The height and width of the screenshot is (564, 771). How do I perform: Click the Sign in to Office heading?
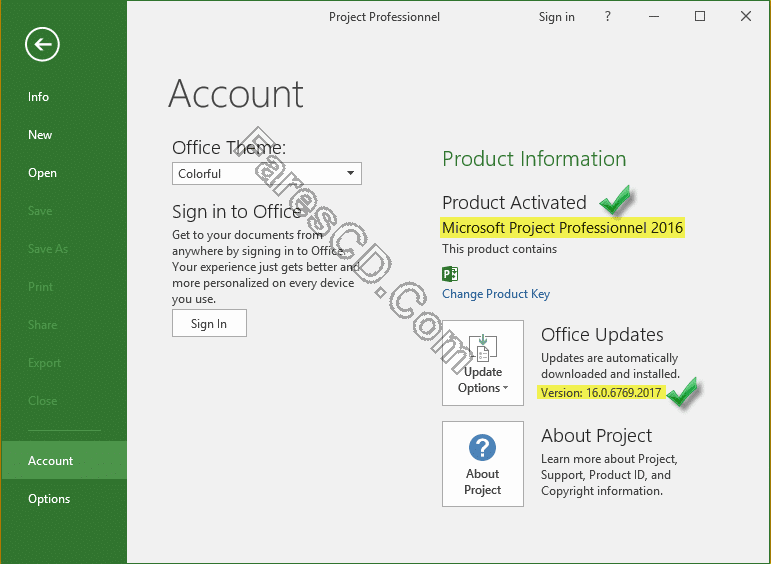(237, 212)
